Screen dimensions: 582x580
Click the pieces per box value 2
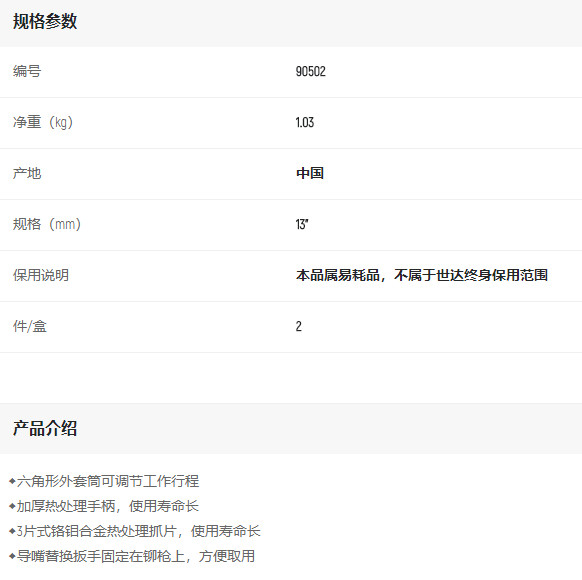298,326
